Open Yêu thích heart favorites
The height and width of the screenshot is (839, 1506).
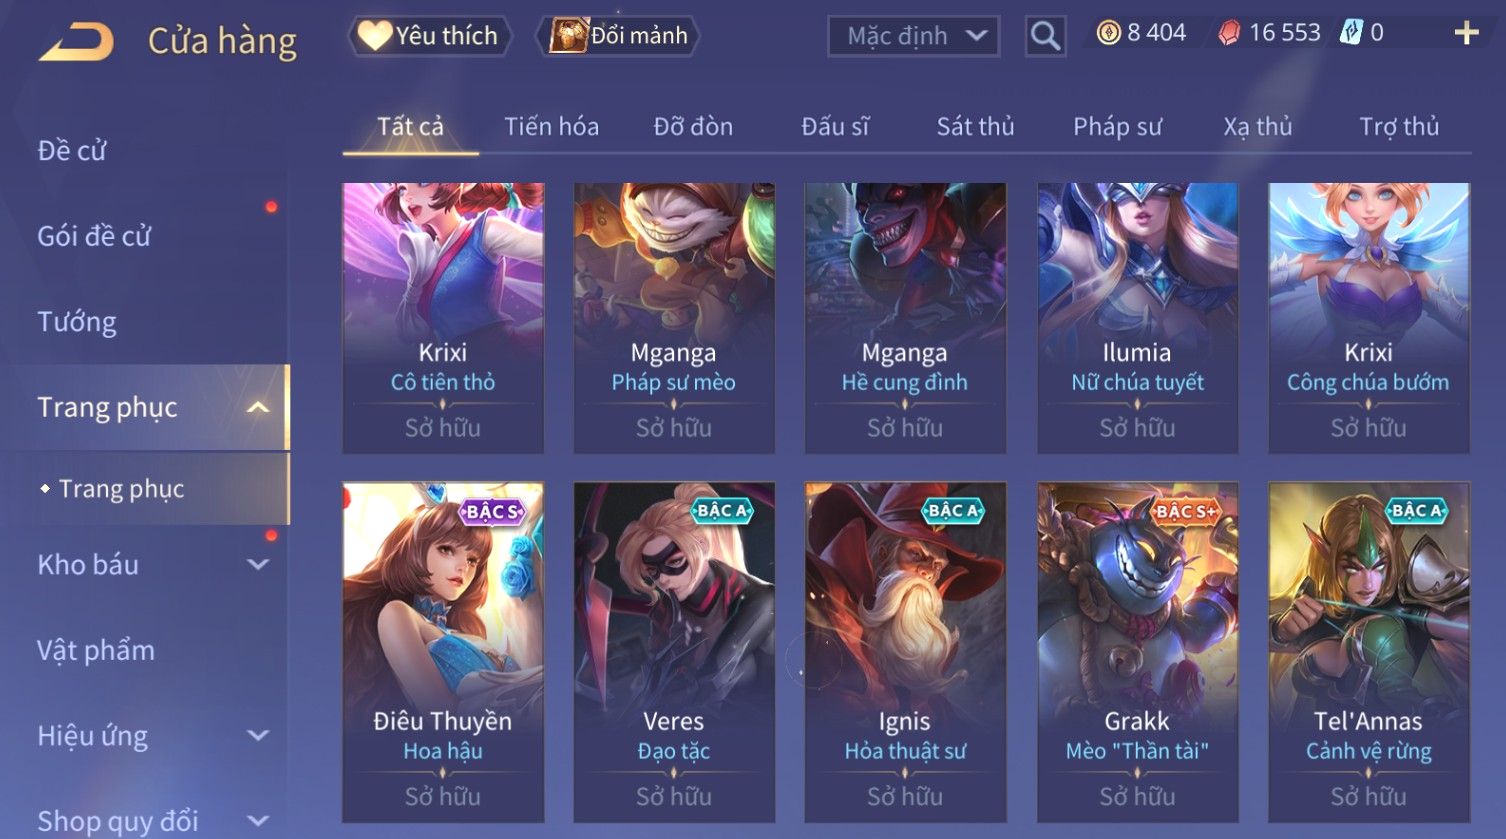point(430,36)
